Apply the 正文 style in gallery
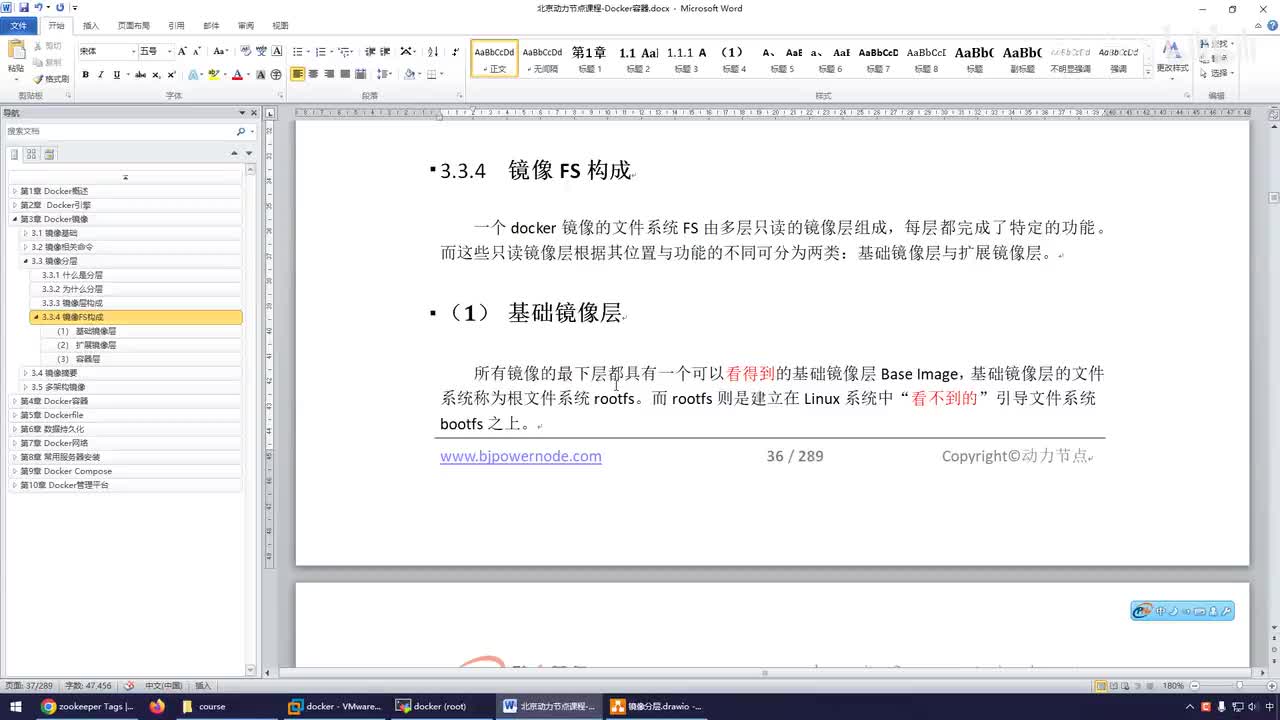 point(495,59)
